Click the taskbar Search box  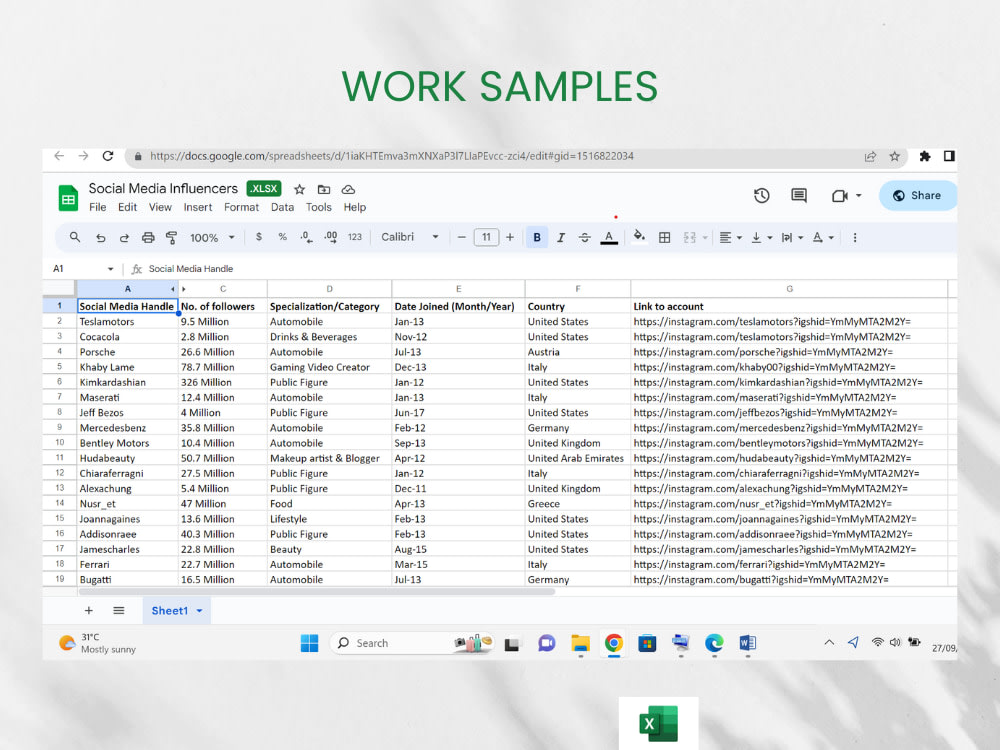412,643
